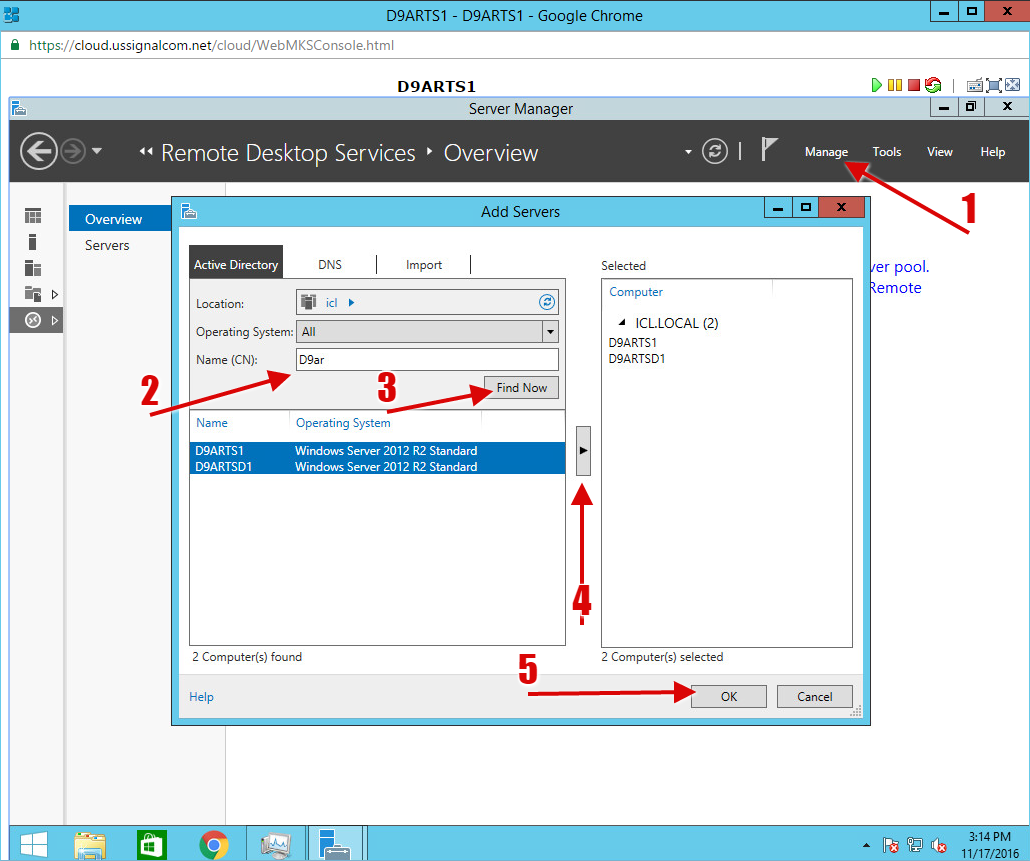Click the green power-on play icon

click(x=876, y=85)
